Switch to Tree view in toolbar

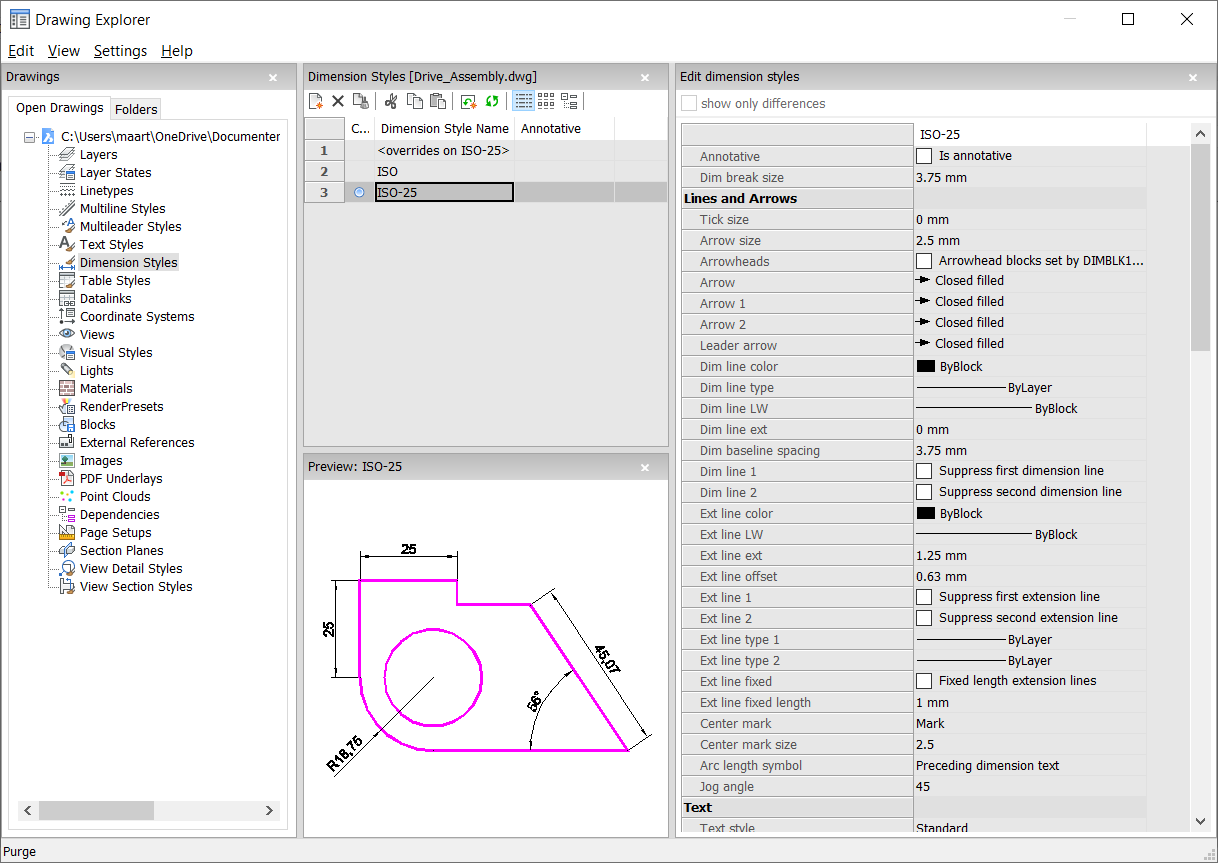click(570, 101)
